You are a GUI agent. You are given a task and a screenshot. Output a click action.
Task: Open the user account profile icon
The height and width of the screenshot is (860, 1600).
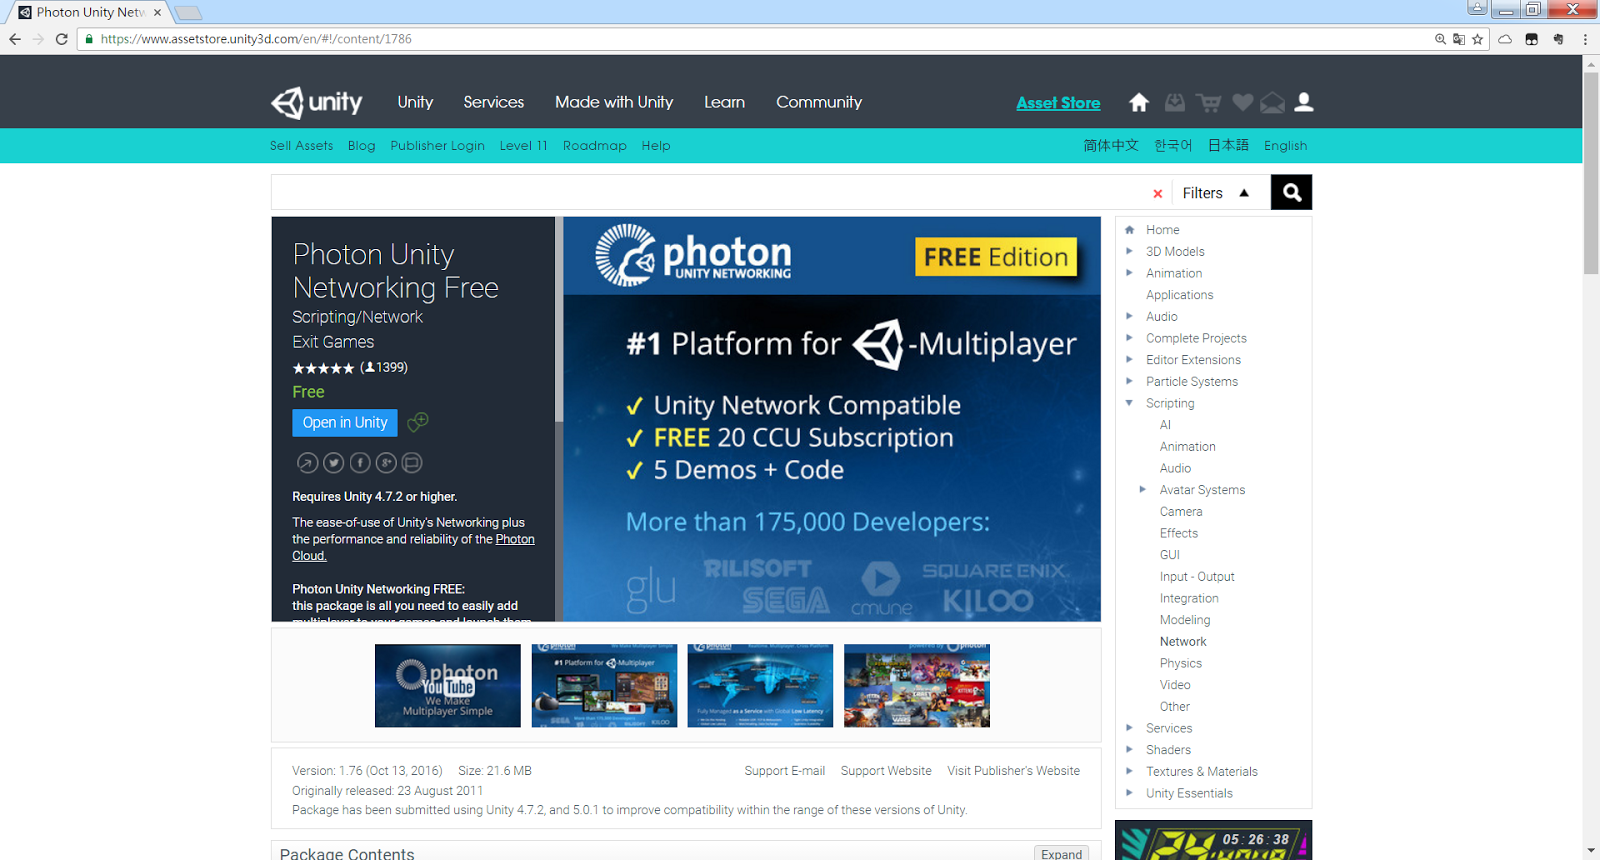1304,102
